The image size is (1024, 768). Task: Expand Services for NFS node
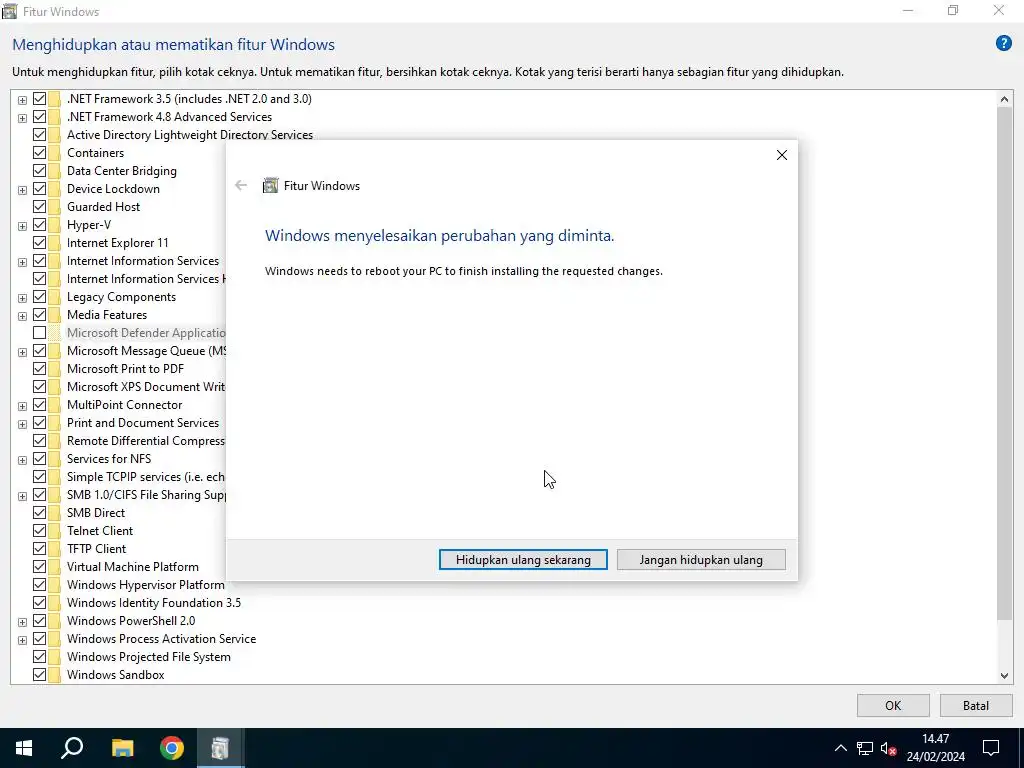22,460
